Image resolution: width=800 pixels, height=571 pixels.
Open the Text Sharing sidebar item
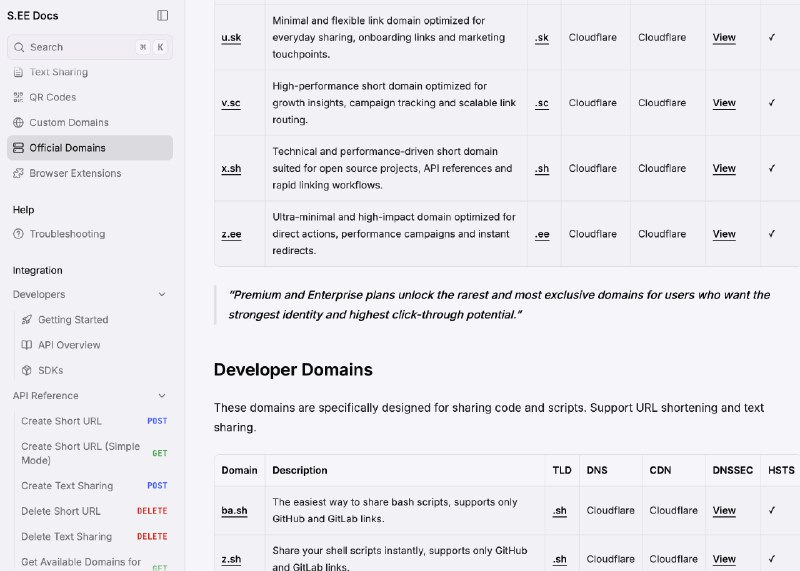[x=58, y=72]
